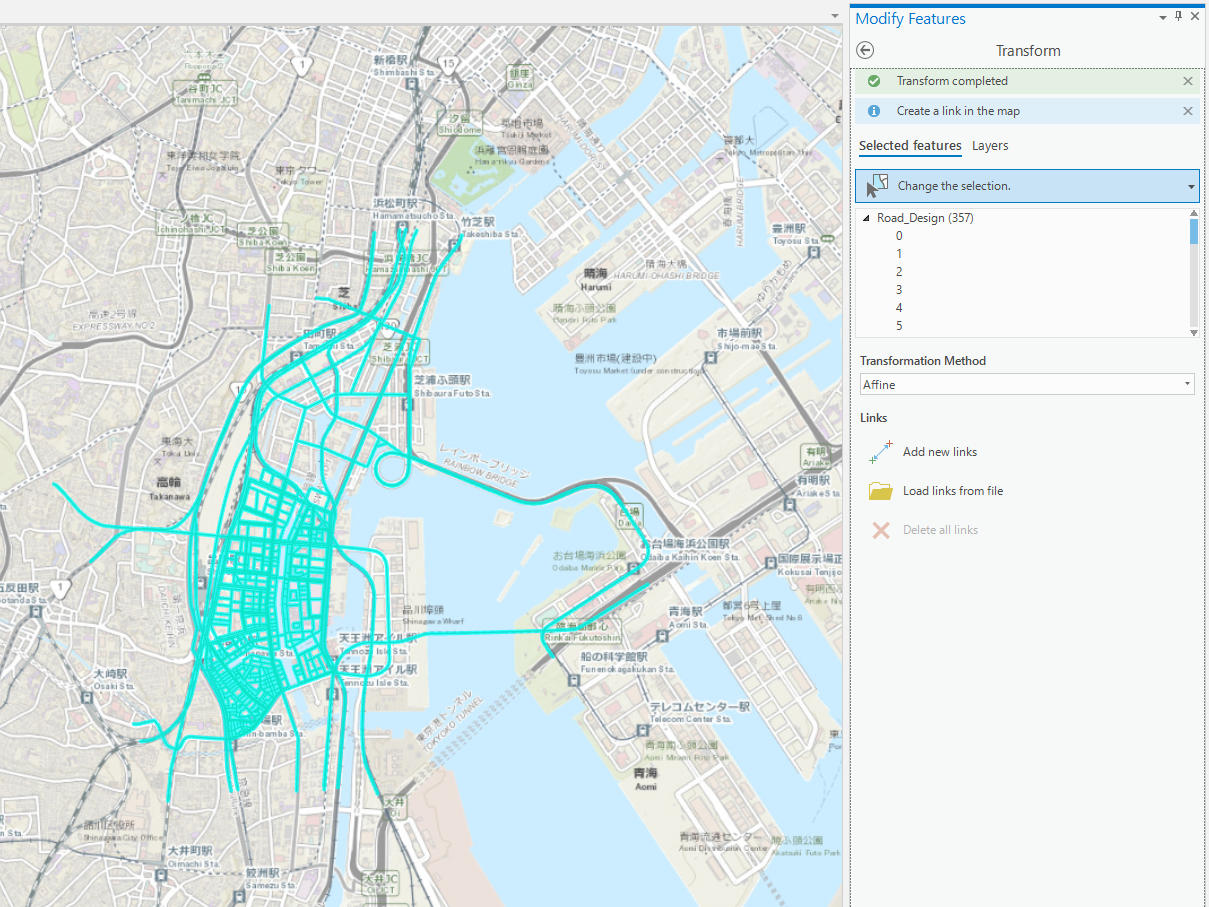Open the map view tab dropdown arrow
The width and height of the screenshot is (1209, 907).
tap(836, 16)
